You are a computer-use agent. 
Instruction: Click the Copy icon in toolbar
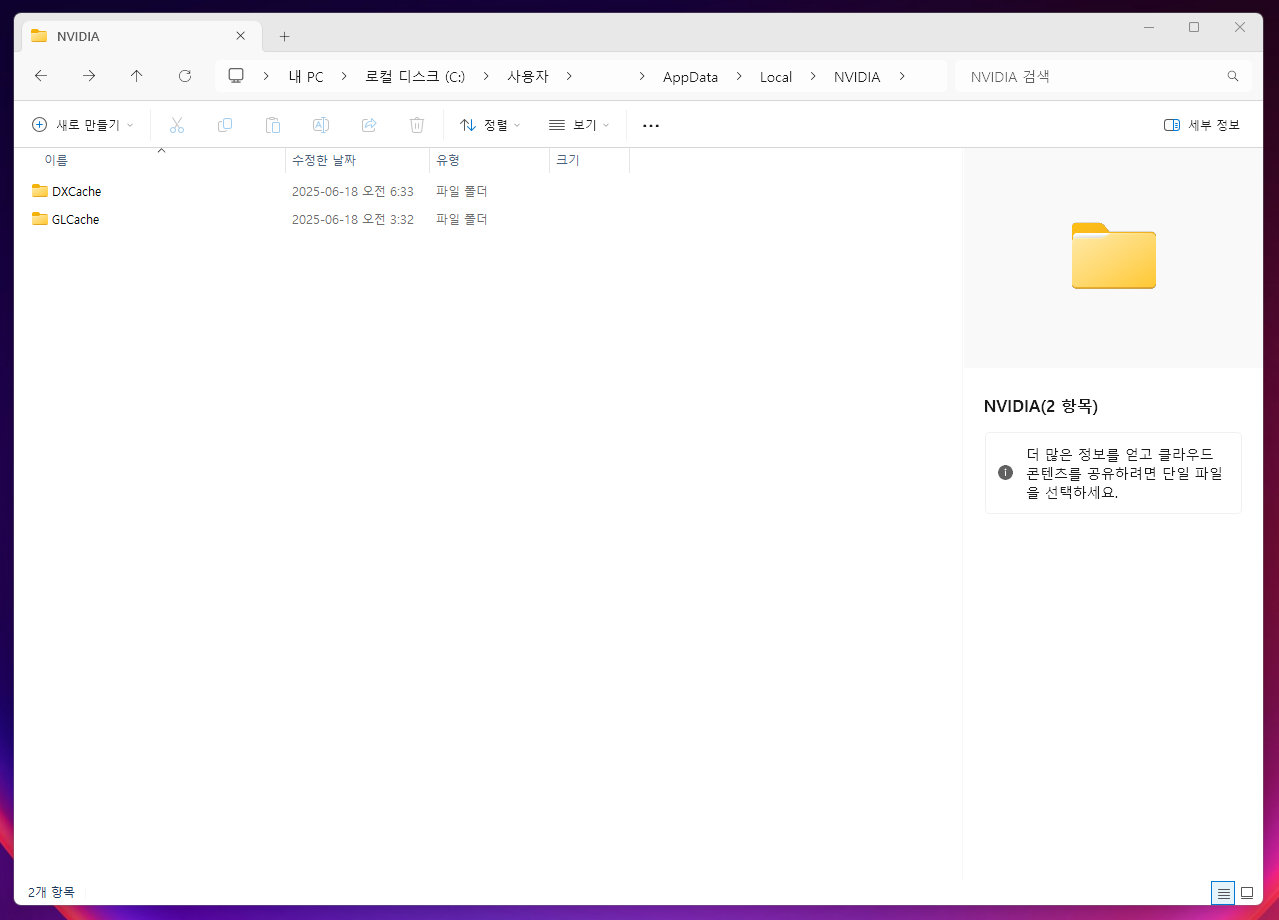[x=225, y=125]
